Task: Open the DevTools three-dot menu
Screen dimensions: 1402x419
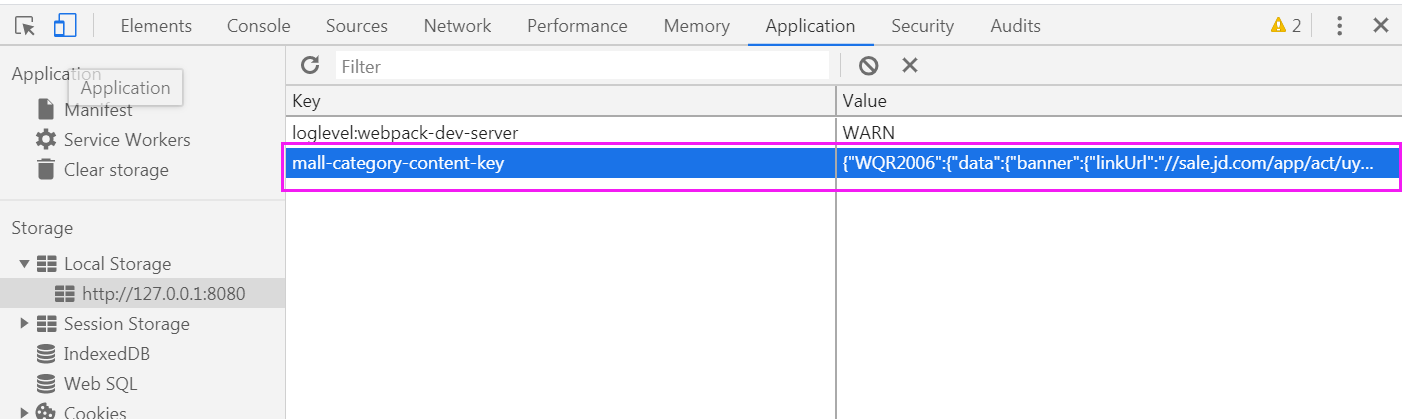Action: coord(1340,26)
